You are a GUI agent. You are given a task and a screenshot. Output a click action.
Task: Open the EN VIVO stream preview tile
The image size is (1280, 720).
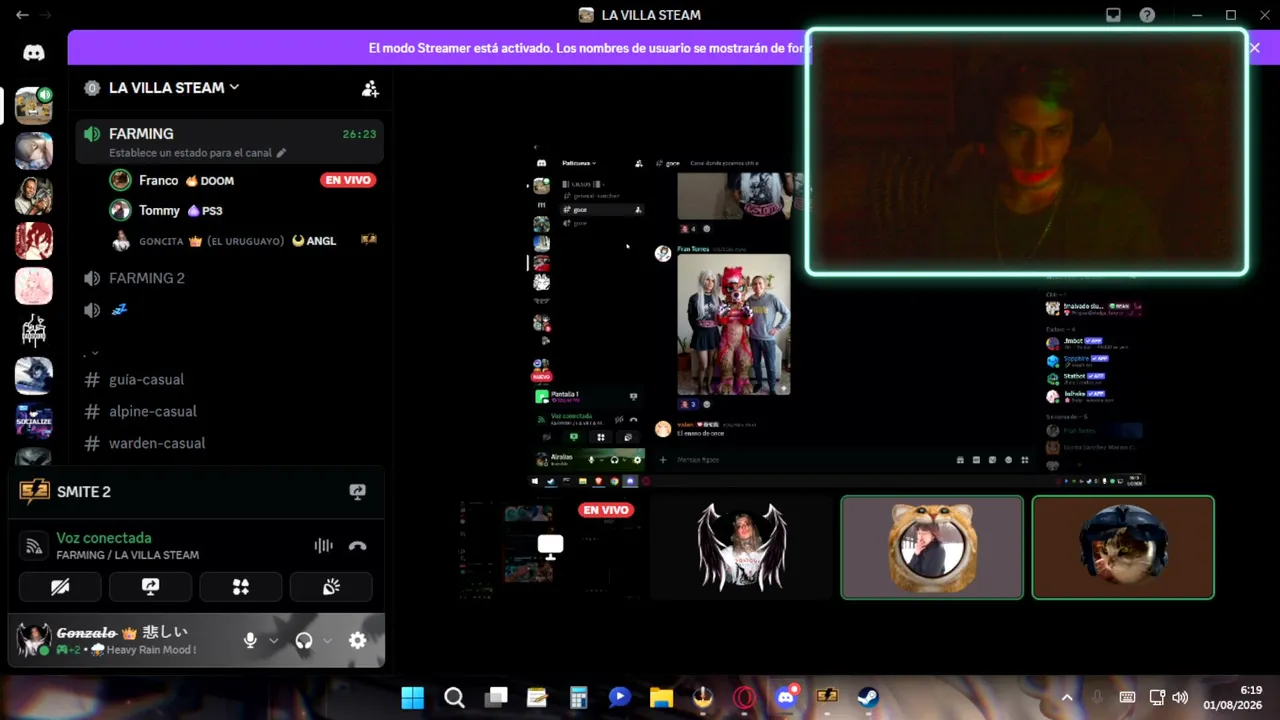click(x=550, y=547)
